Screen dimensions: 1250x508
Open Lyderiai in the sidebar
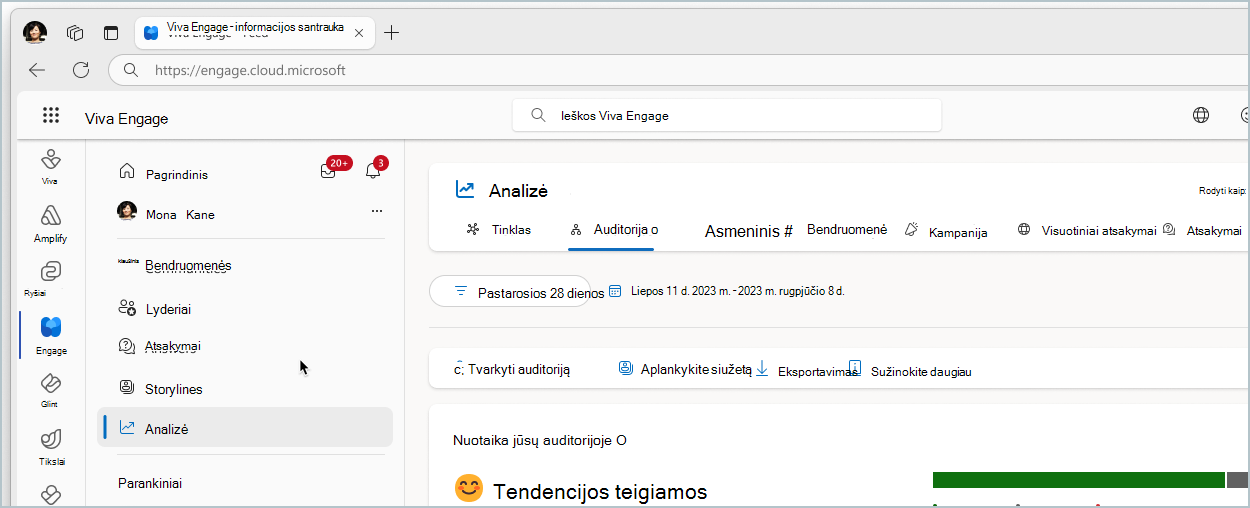(155, 309)
